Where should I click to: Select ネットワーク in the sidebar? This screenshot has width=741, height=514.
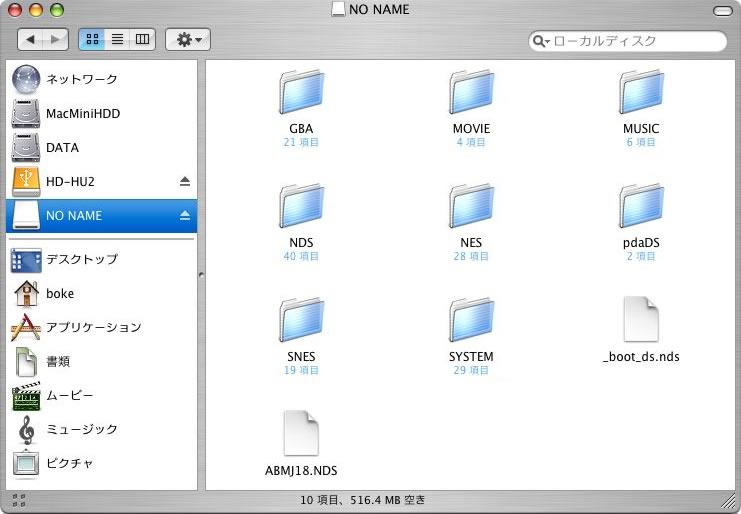click(102, 79)
